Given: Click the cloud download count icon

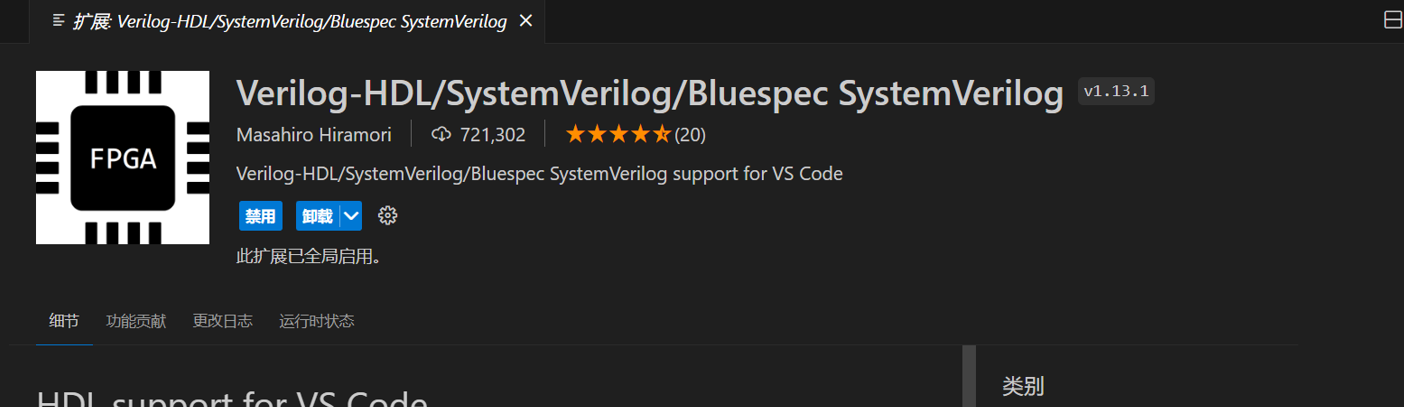Looking at the screenshot, I should [x=441, y=134].
